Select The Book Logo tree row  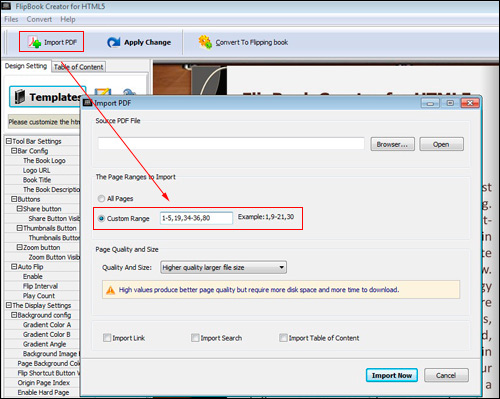point(42,160)
